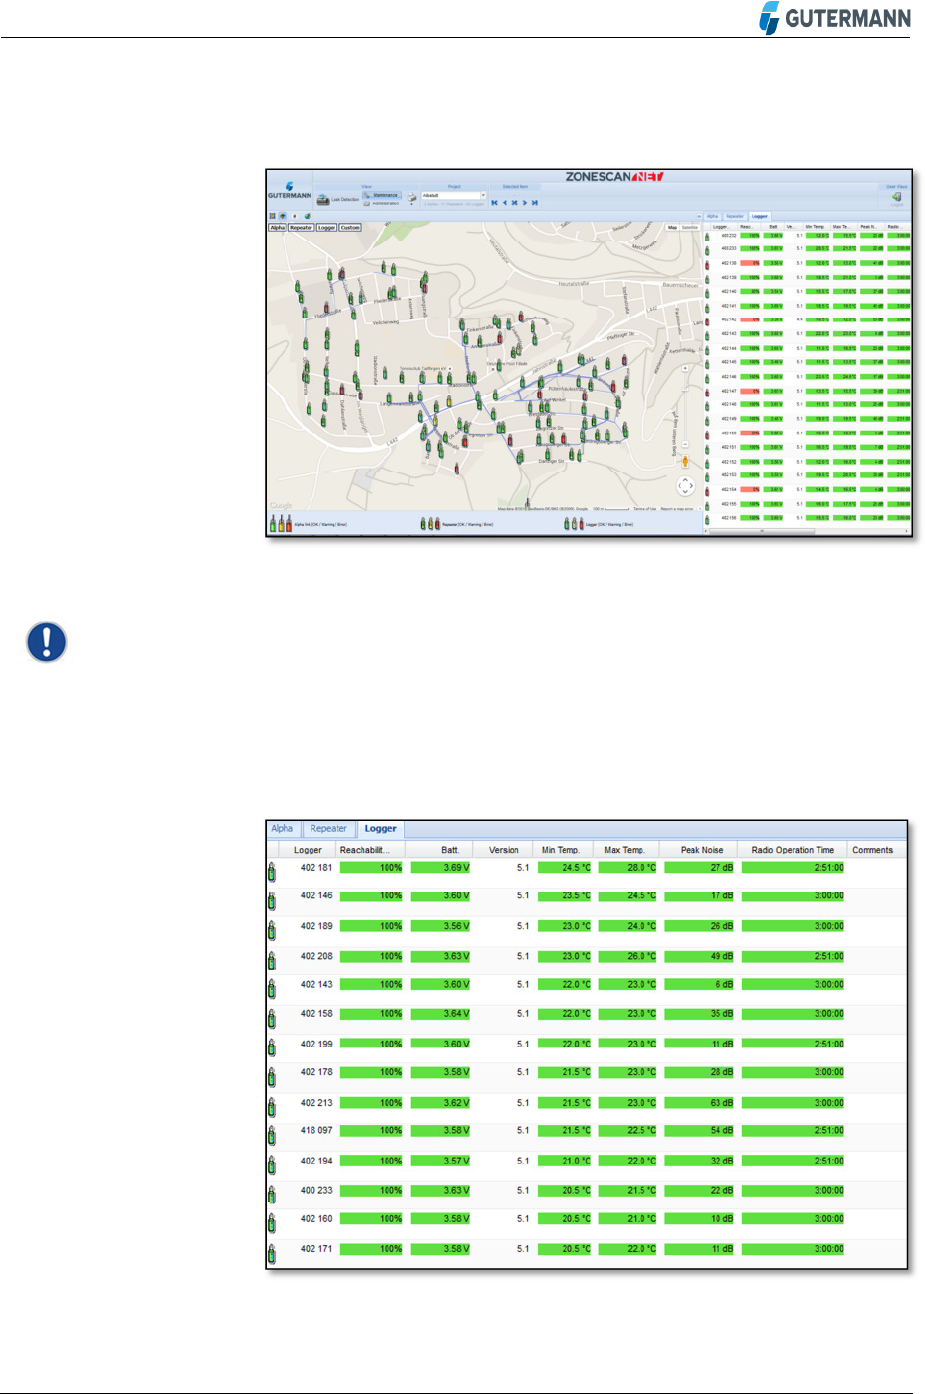Click the map zoom-out minus button
The height and width of the screenshot is (1394, 925).
(685, 444)
